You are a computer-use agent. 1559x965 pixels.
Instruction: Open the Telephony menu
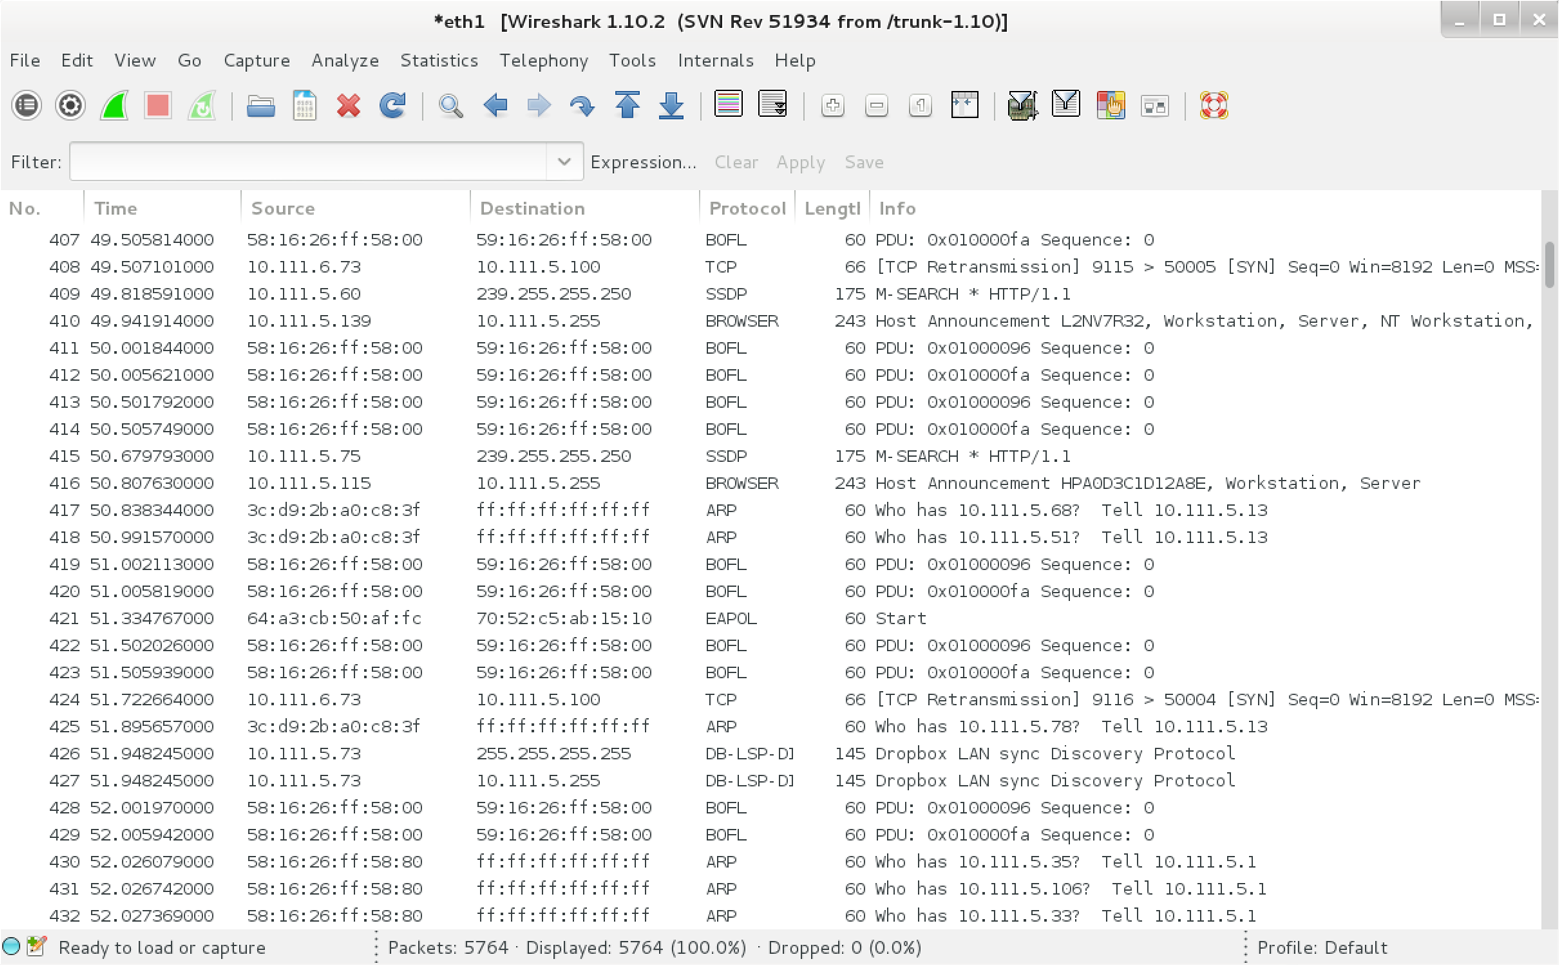[543, 60]
